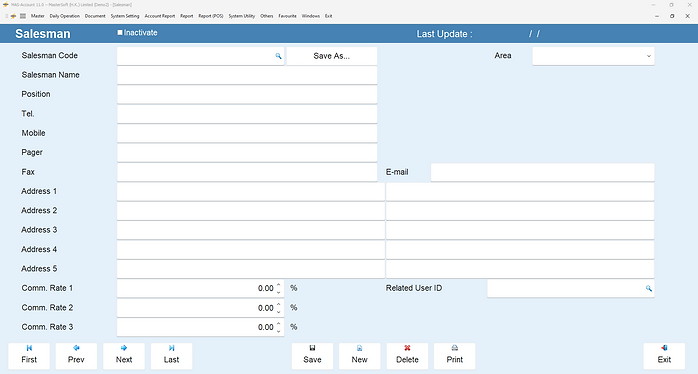Open the Area dropdown list
Viewport: 698px width, 374px height.
(x=649, y=56)
